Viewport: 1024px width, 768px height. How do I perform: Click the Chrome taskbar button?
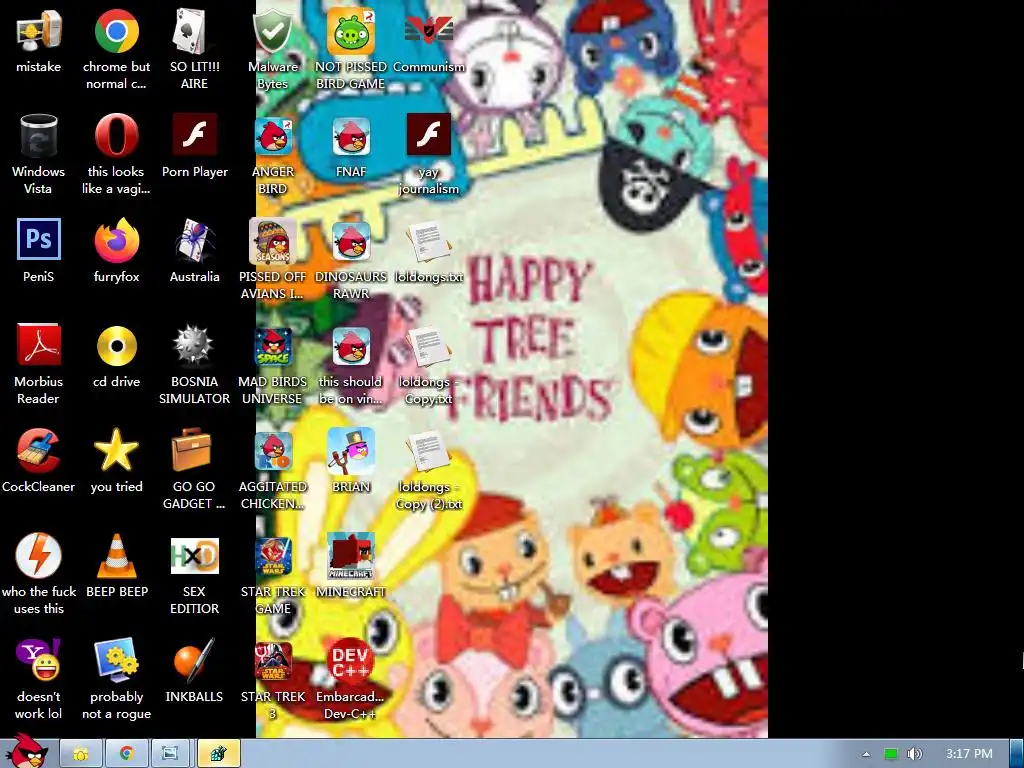point(127,754)
